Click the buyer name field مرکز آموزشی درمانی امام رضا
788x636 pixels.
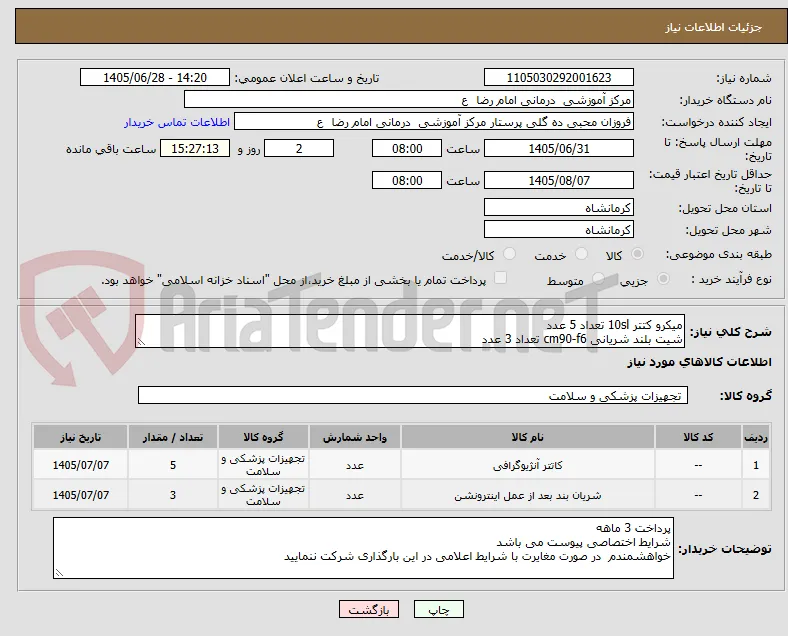409,99
